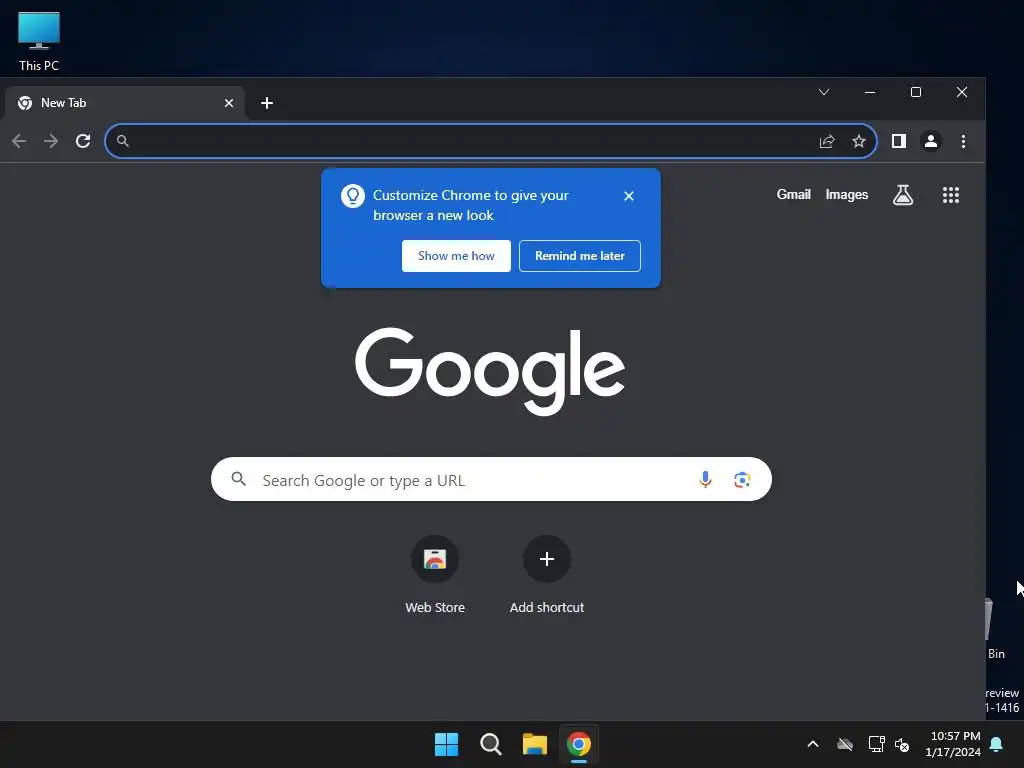
Task: Click the Search Google or type a URL box
Action: 491,479
